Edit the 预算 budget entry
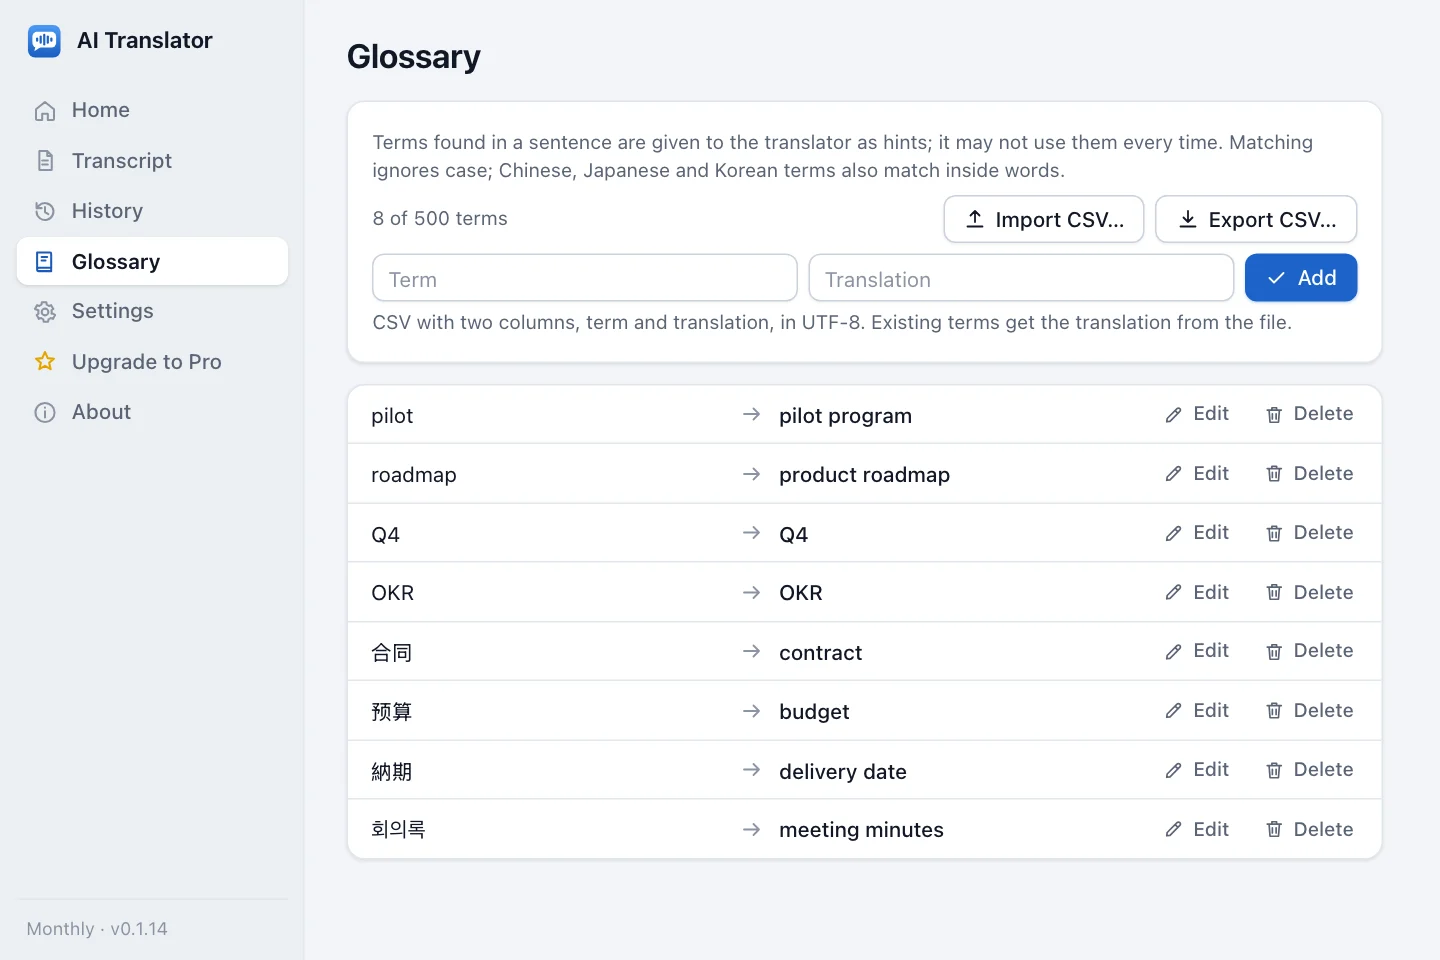The width and height of the screenshot is (1440, 960). click(1197, 711)
